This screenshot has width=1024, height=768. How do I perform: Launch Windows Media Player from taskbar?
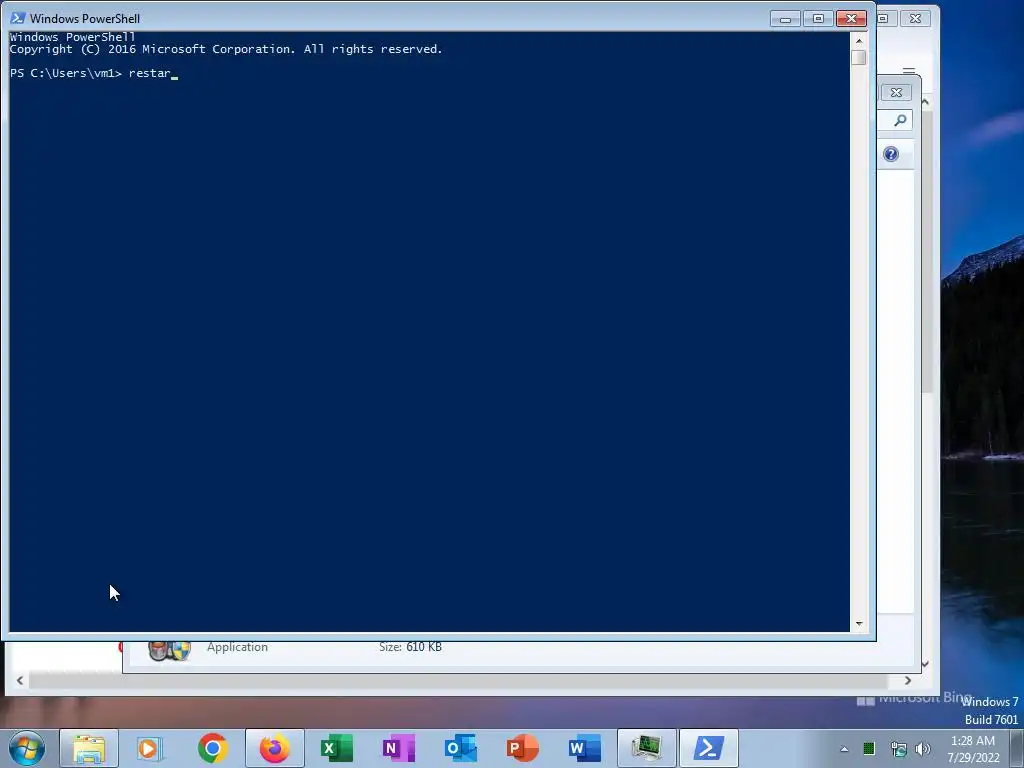[x=150, y=748]
